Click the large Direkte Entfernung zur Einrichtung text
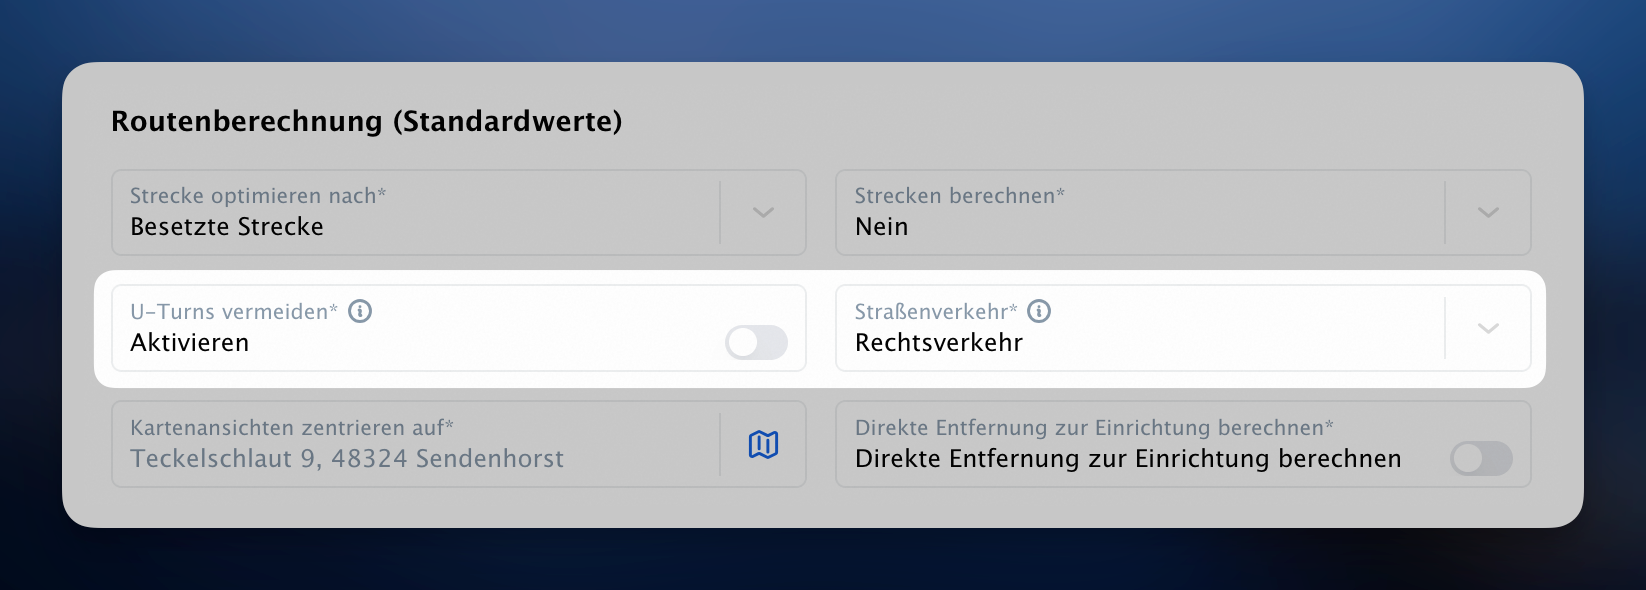This screenshot has width=1646, height=590. point(1128,459)
